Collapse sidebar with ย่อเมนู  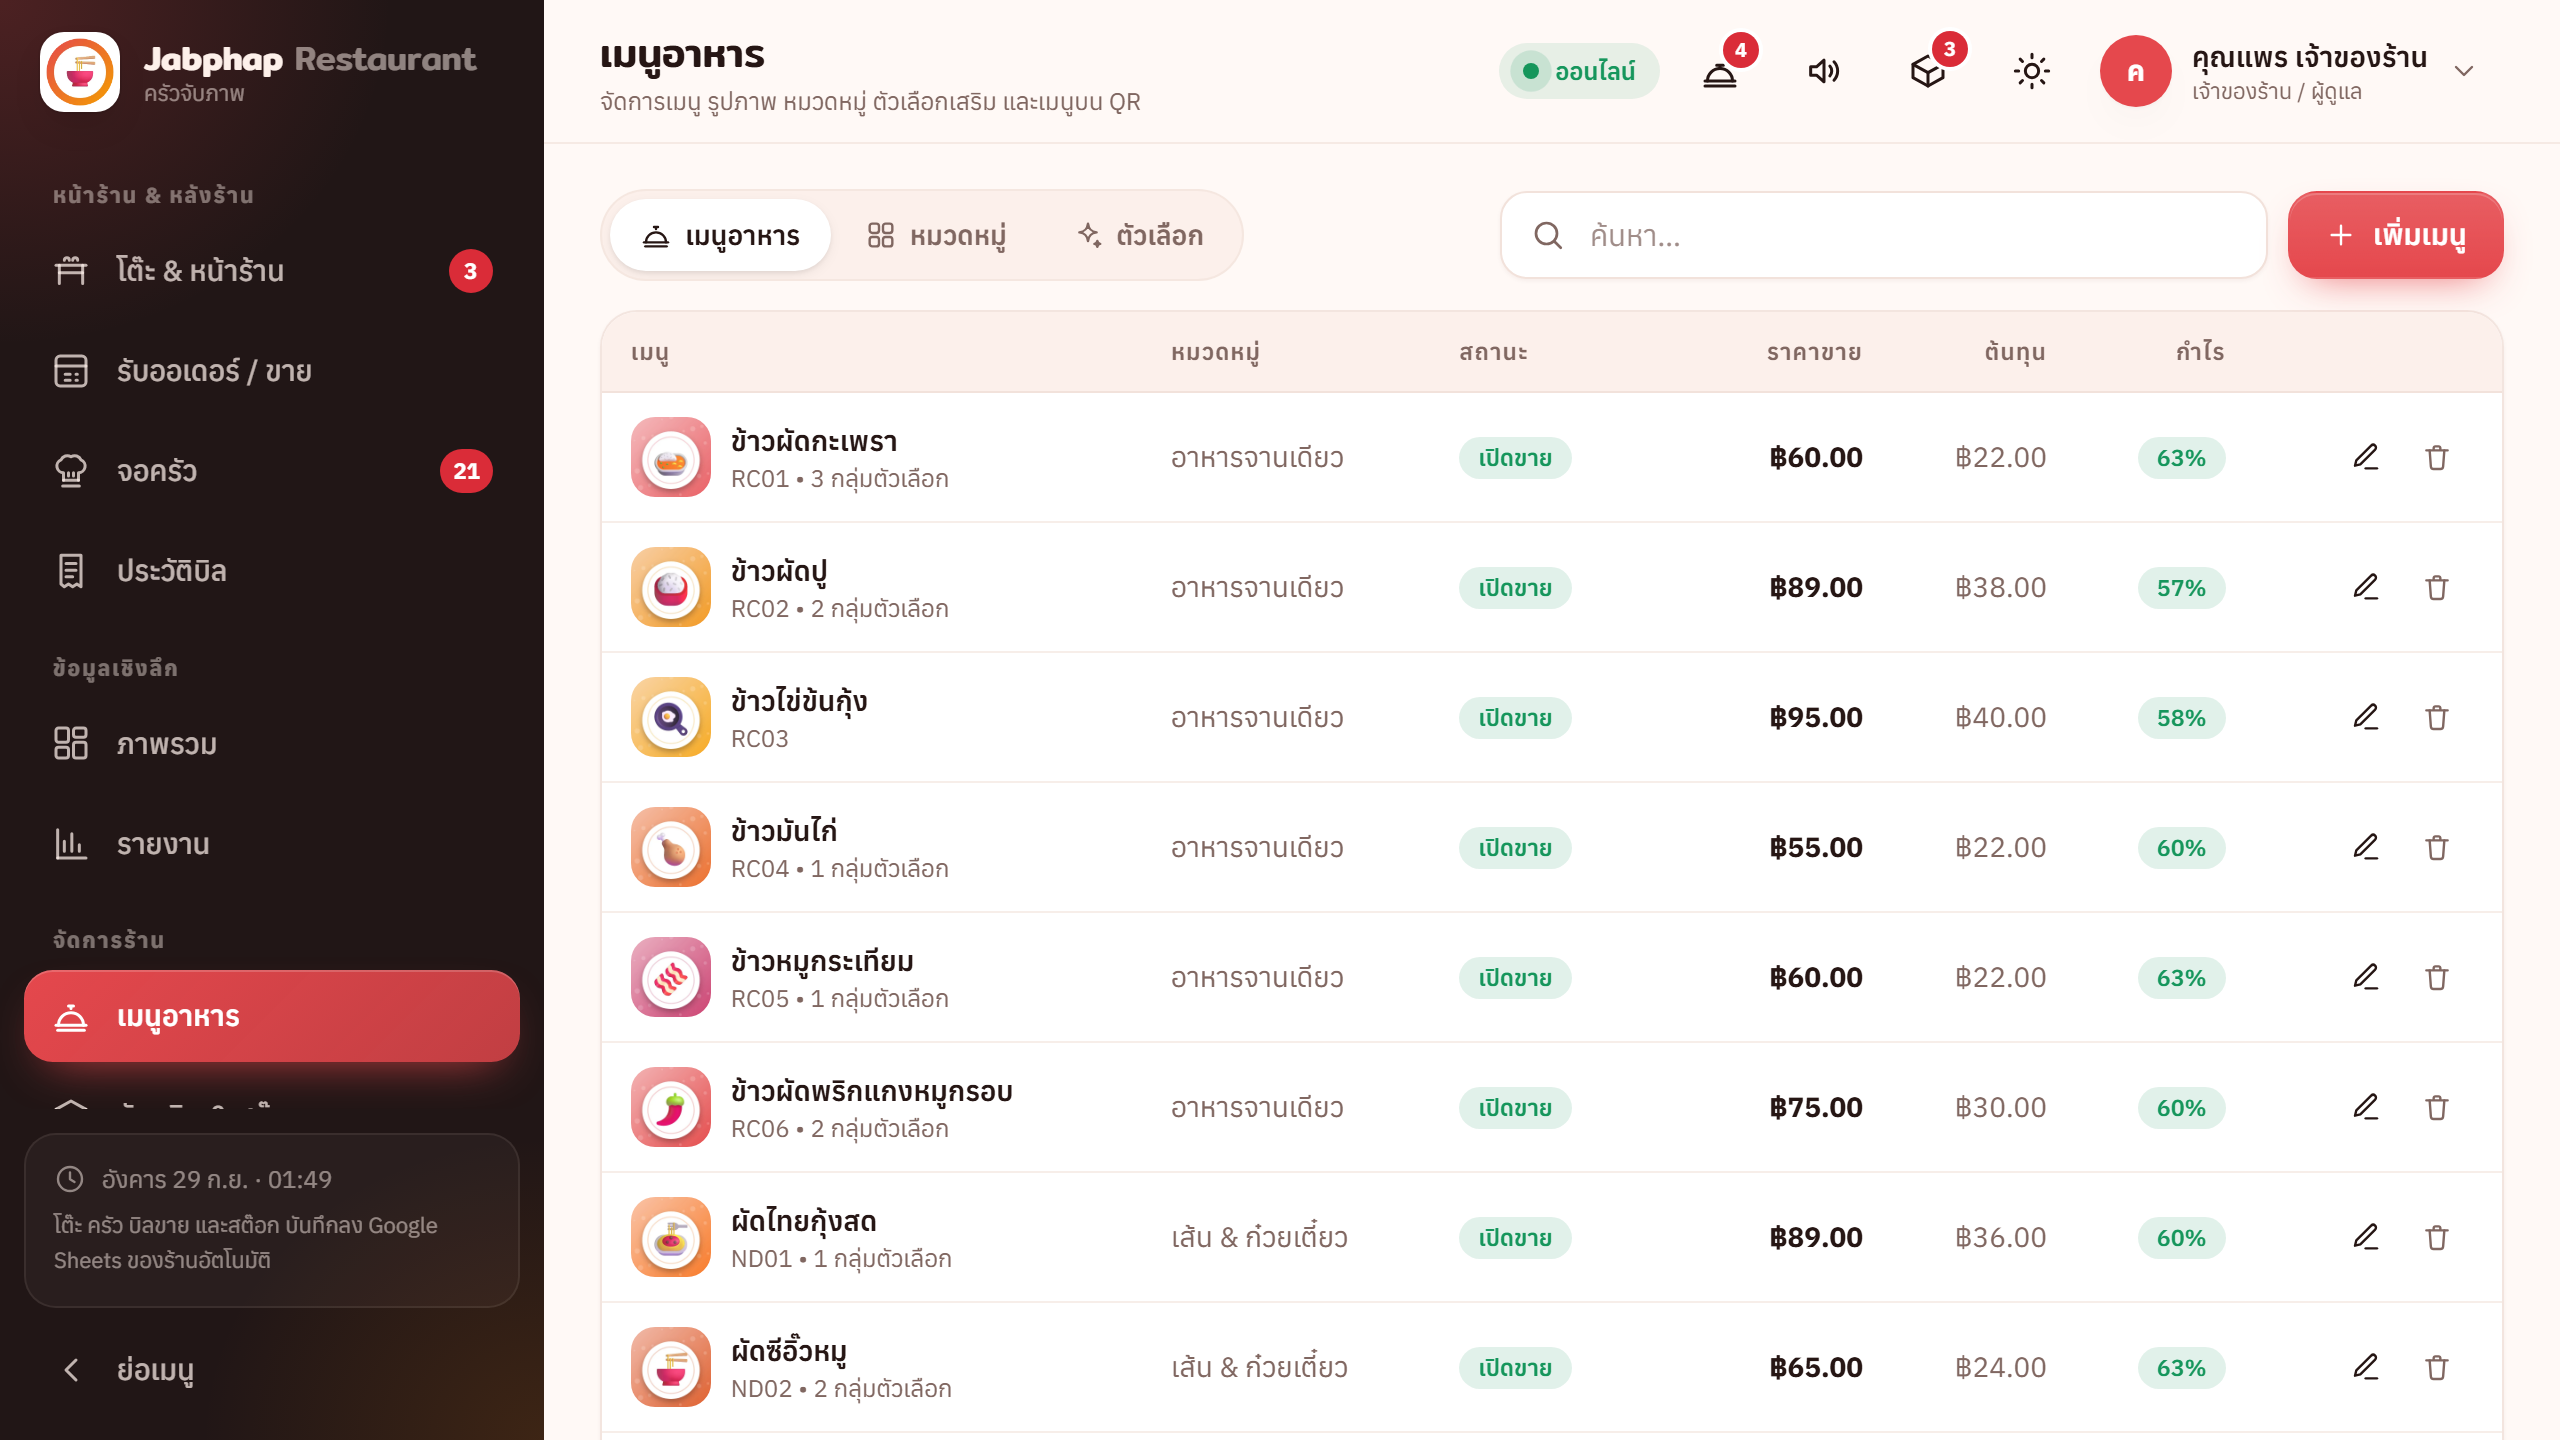(x=272, y=1369)
